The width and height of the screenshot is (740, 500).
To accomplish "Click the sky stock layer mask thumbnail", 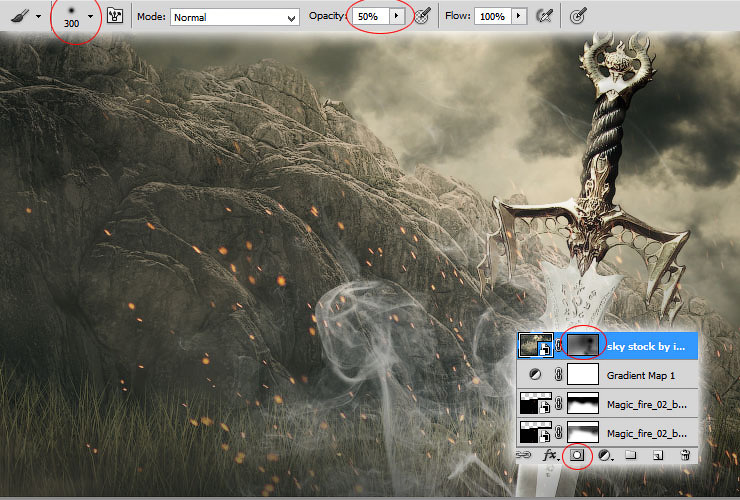I will click(x=582, y=345).
